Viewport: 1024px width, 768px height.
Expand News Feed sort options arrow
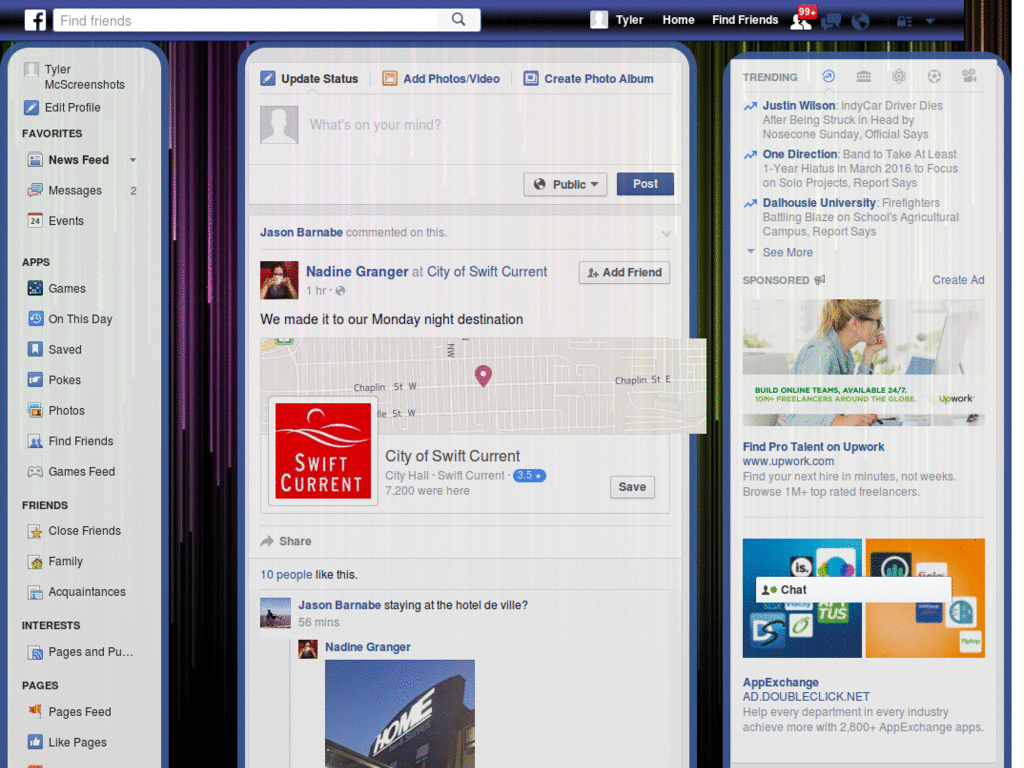pos(133,160)
